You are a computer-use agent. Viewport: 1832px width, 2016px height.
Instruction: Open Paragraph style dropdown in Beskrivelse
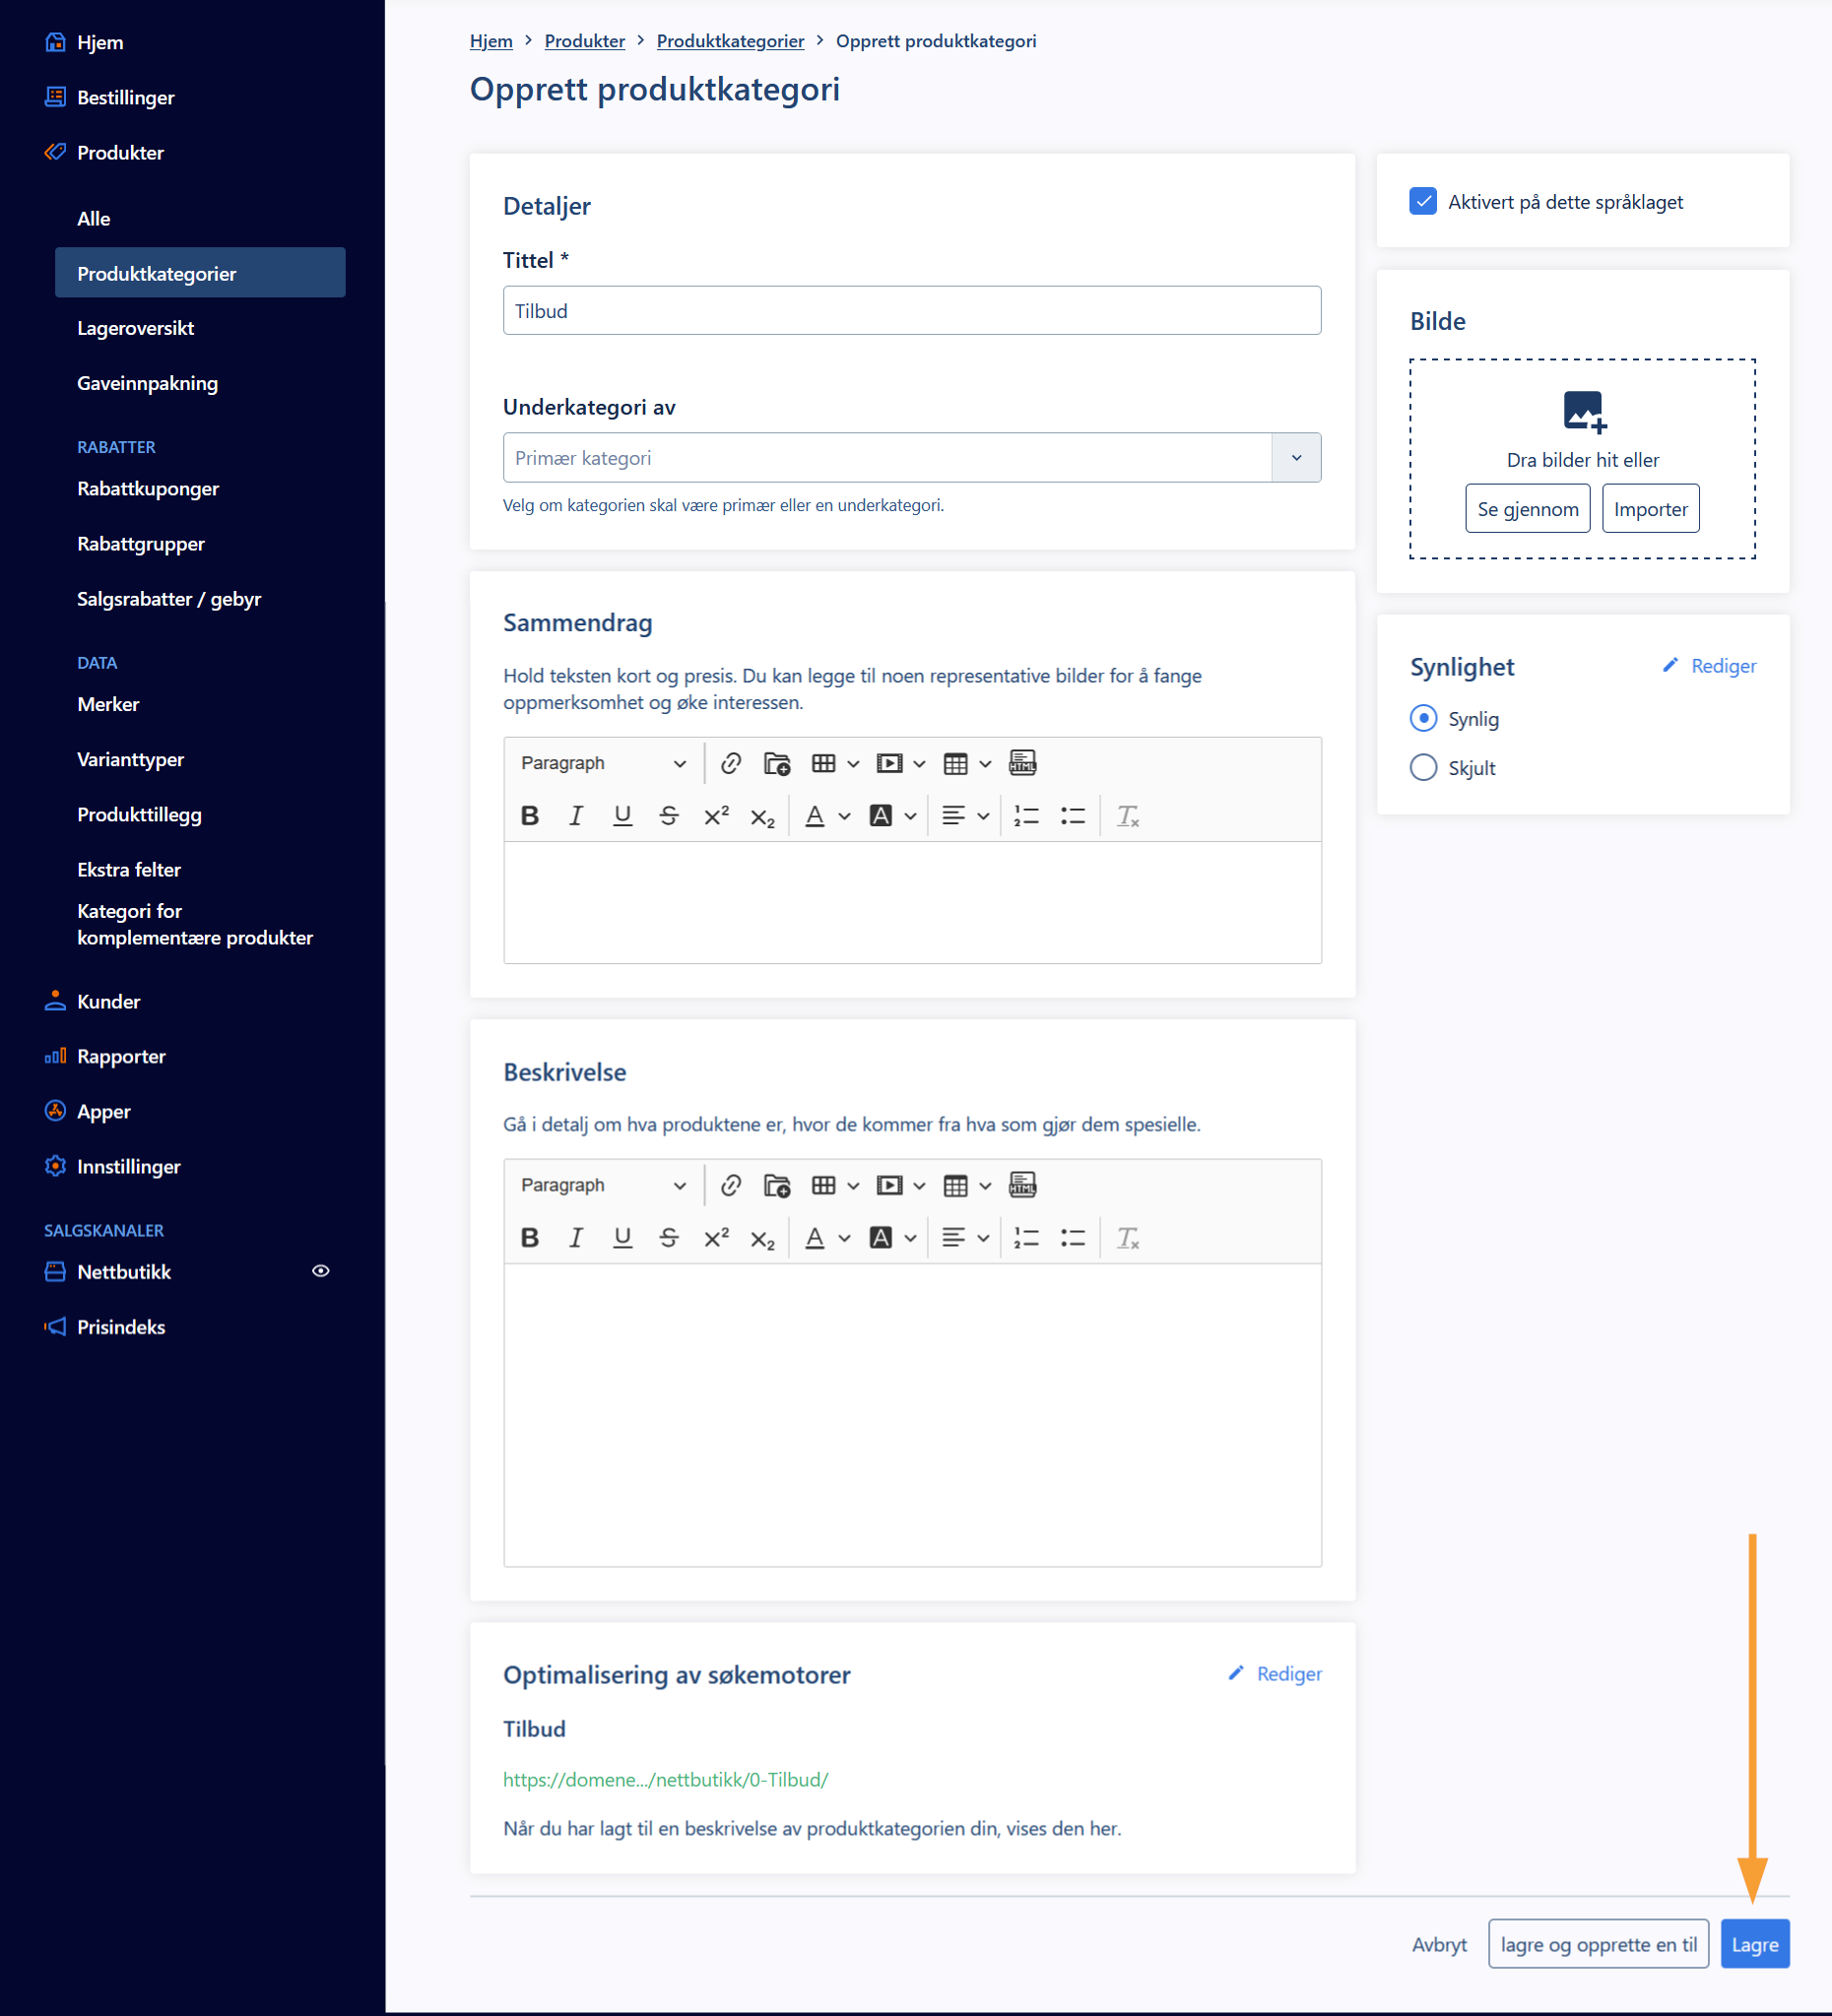coord(603,1185)
